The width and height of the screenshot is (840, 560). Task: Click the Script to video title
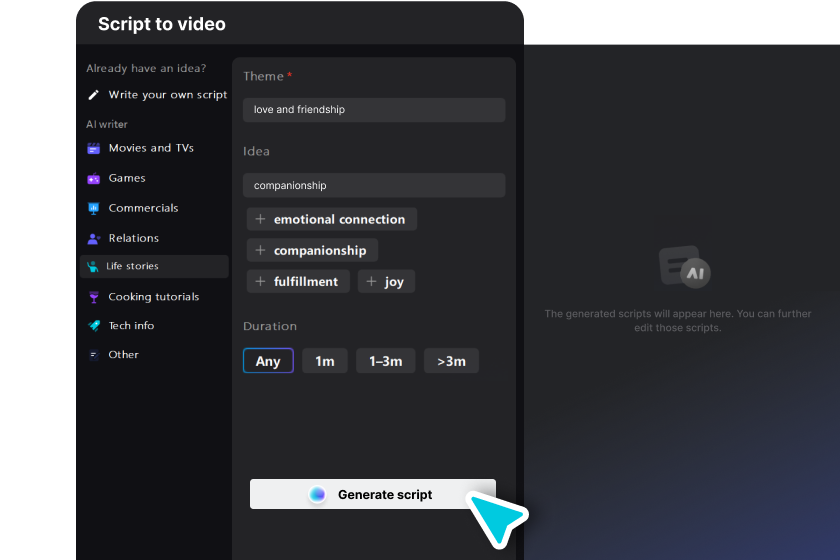click(x=162, y=24)
